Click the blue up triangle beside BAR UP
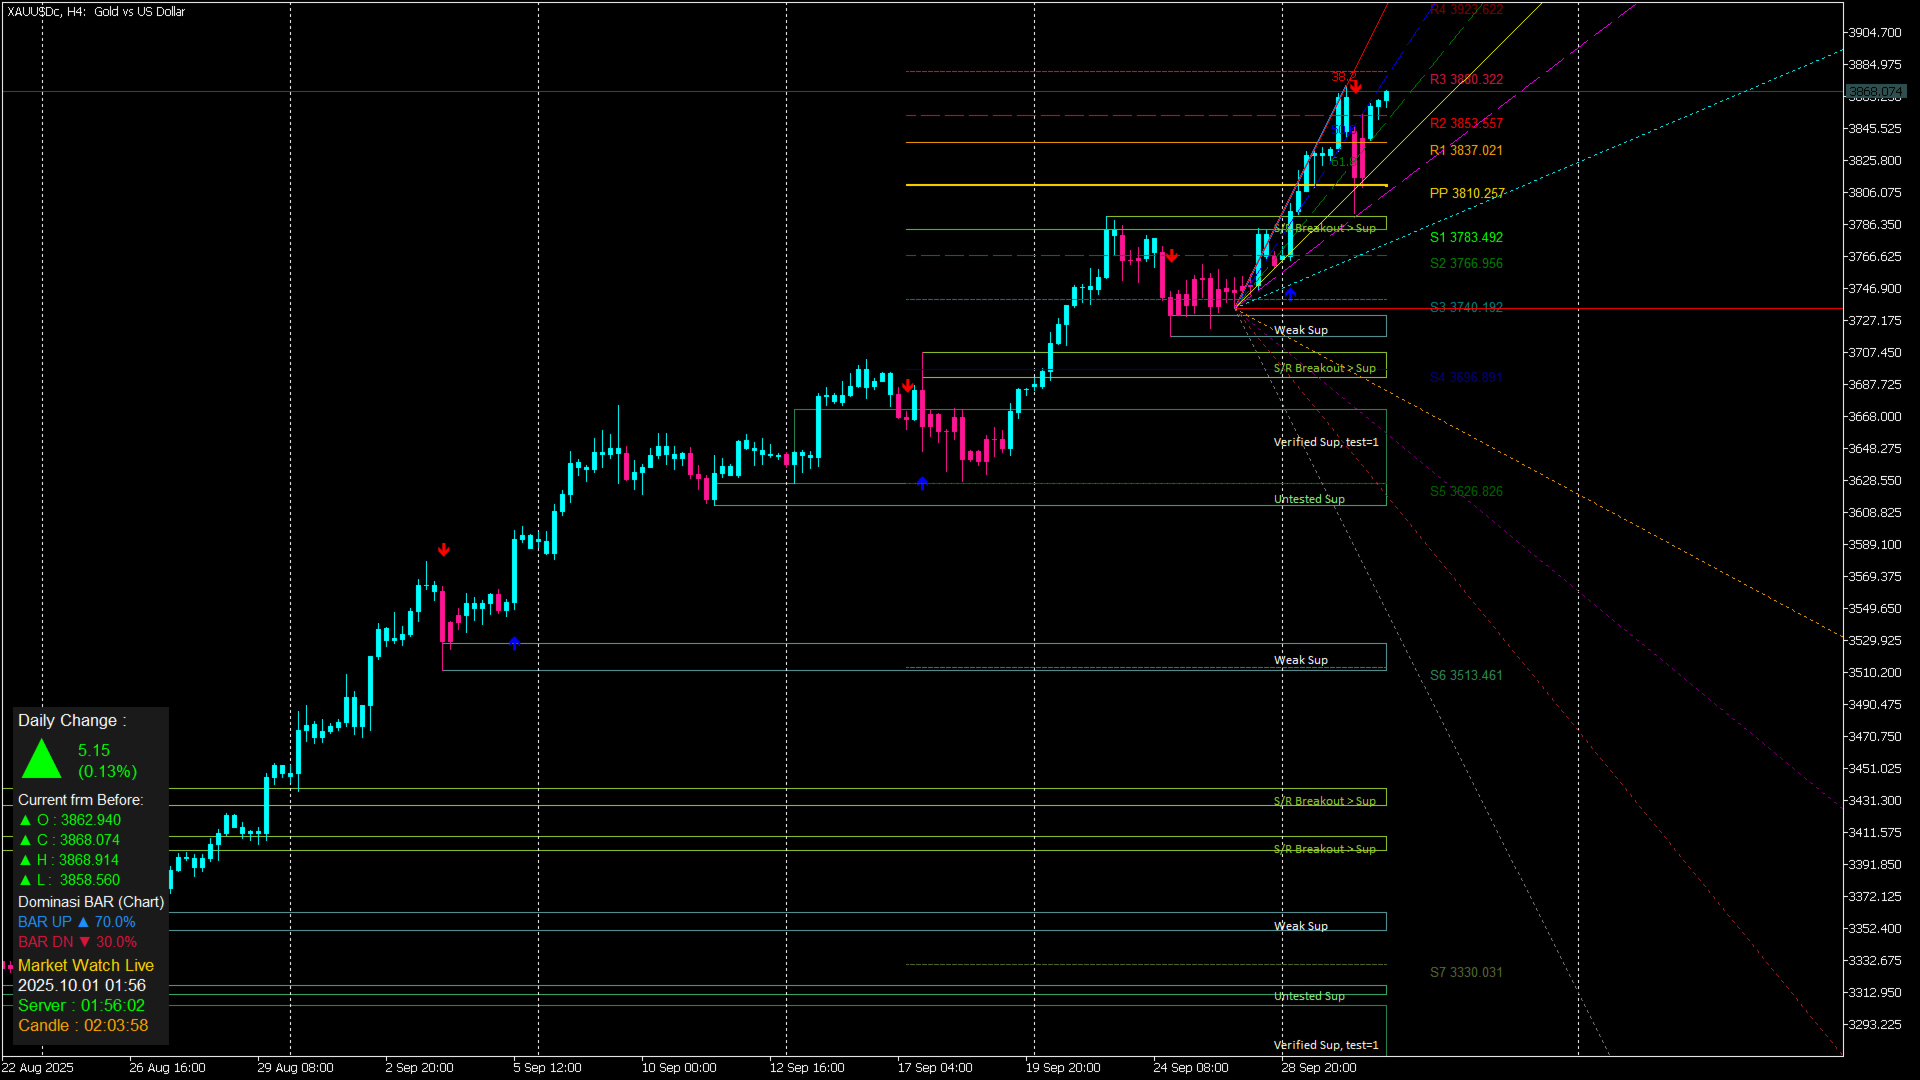The width and height of the screenshot is (1920, 1080). (83, 922)
